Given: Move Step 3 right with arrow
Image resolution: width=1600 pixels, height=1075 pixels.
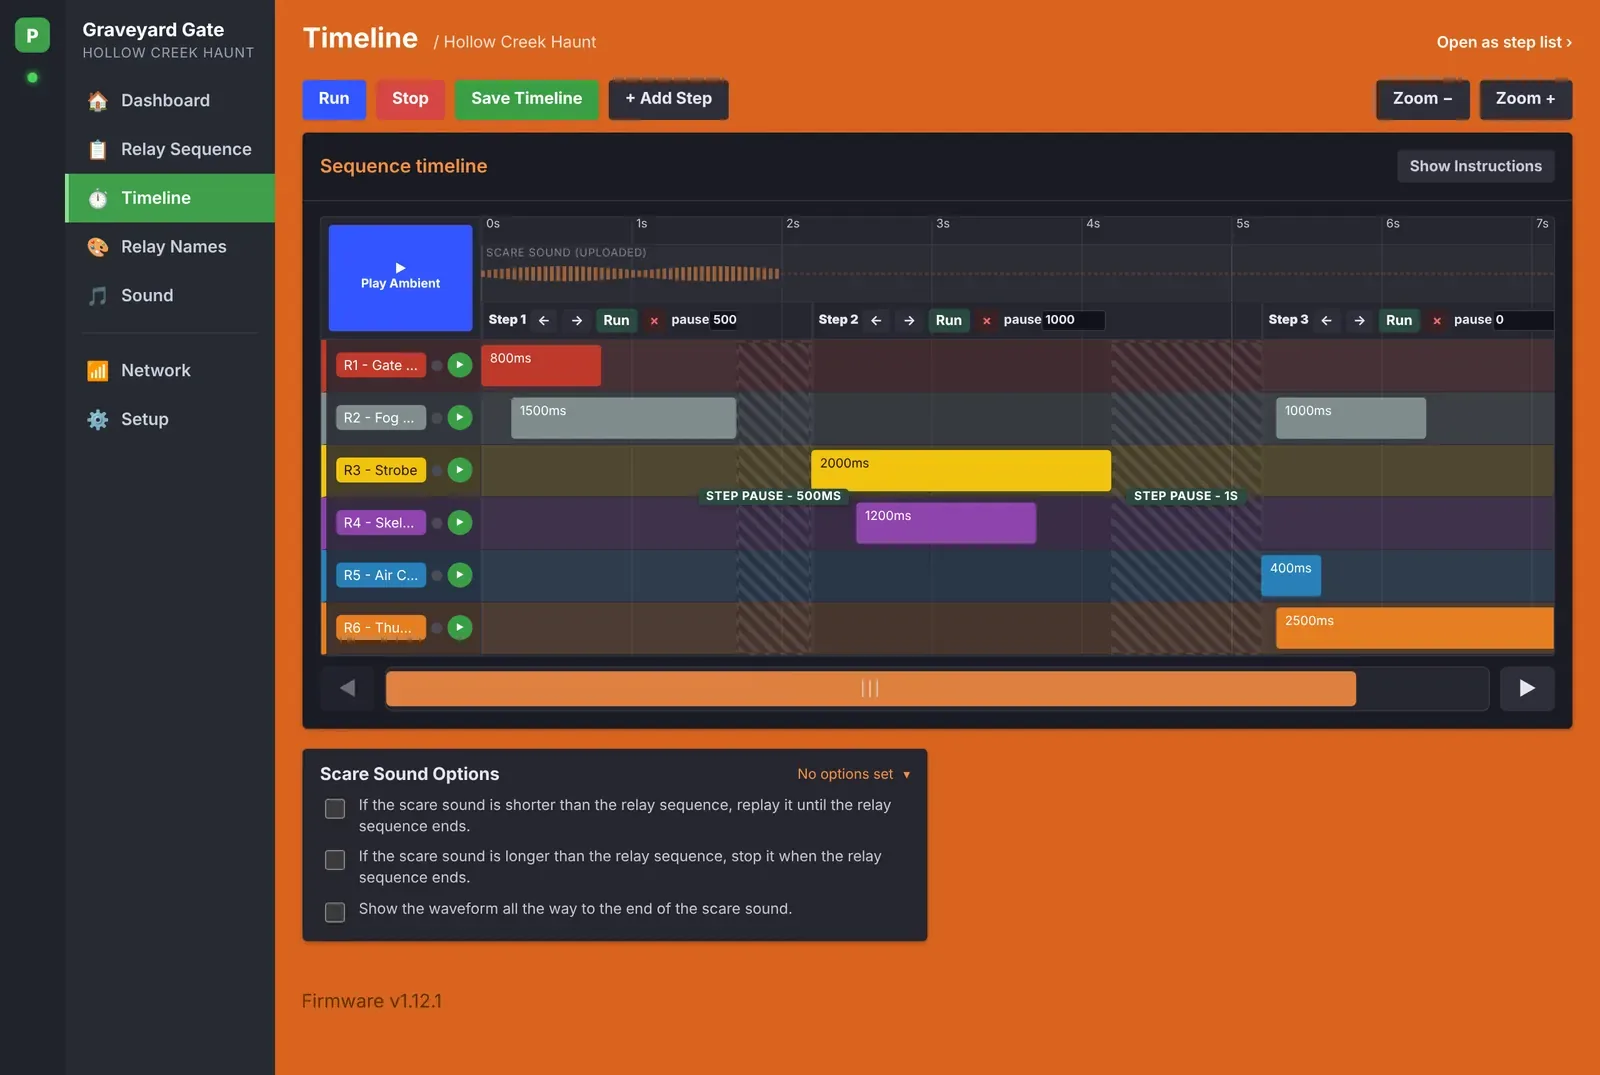Looking at the screenshot, I should 1359,320.
